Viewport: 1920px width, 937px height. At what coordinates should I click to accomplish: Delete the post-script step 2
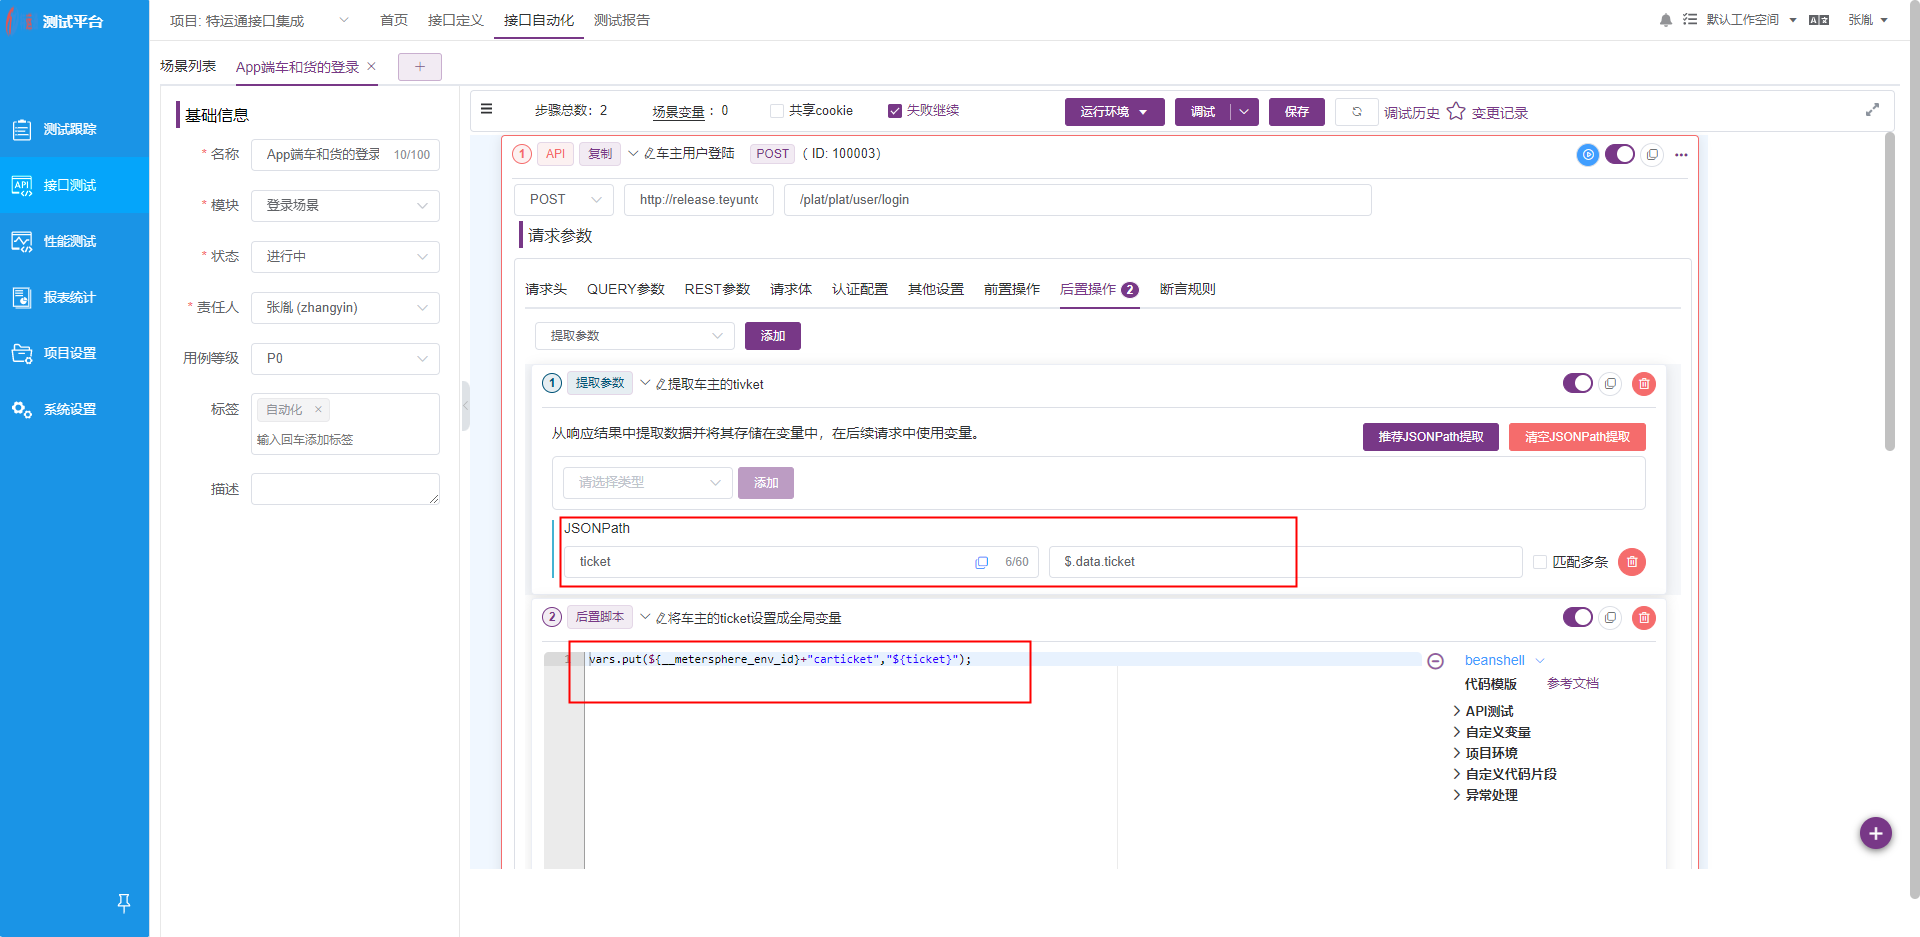1644,618
